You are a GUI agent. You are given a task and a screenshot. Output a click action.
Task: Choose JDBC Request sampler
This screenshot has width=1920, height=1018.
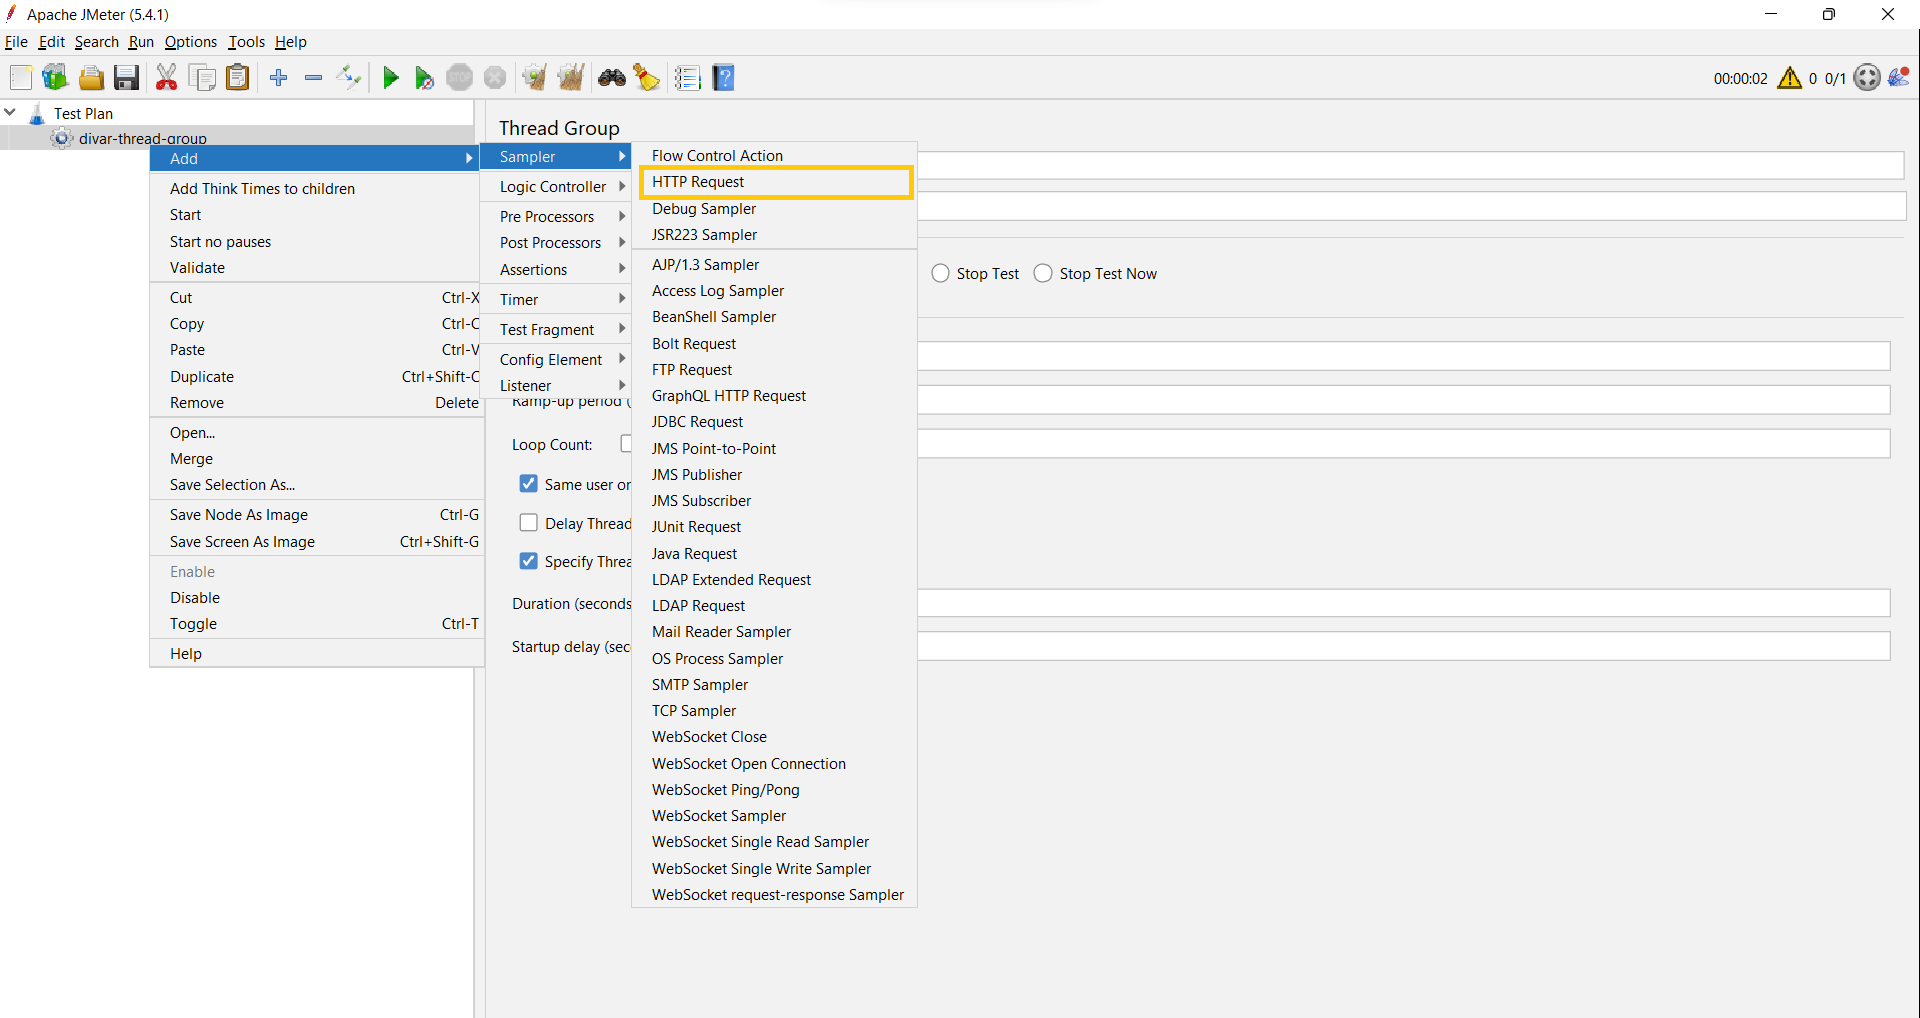(x=775, y=422)
